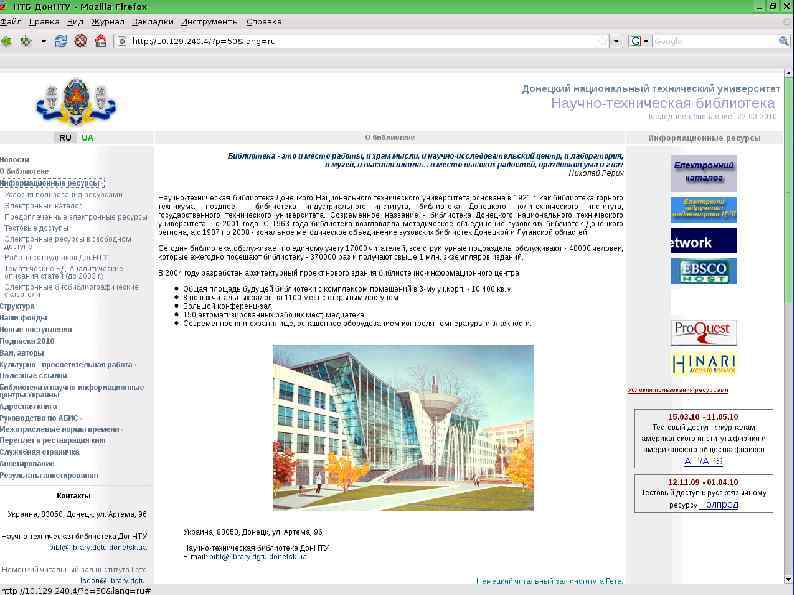The height and width of the screenshot is (595, 794).
Task: Click the green vertical scrollbar thumb
Action: tap(788, 191)
